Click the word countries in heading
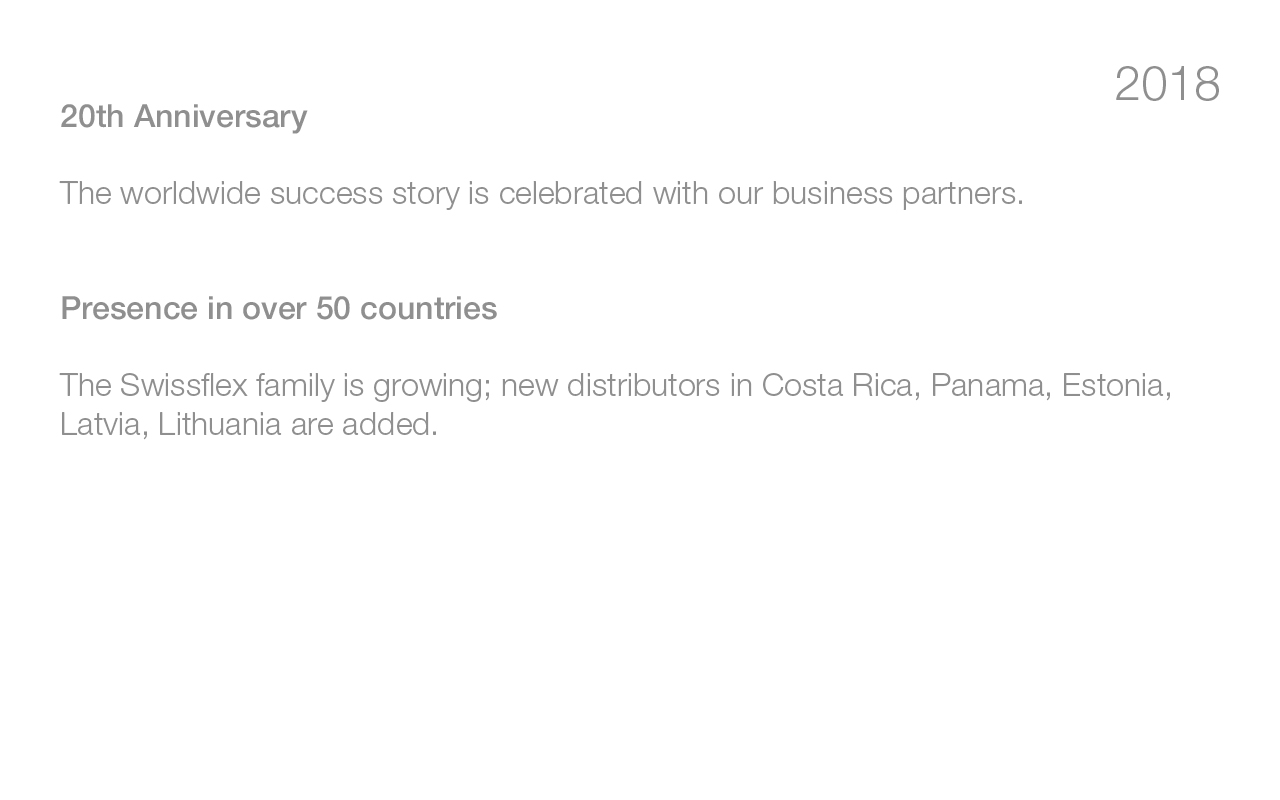Viewport: 1280px width, 800px height. (x=428, y=308)
